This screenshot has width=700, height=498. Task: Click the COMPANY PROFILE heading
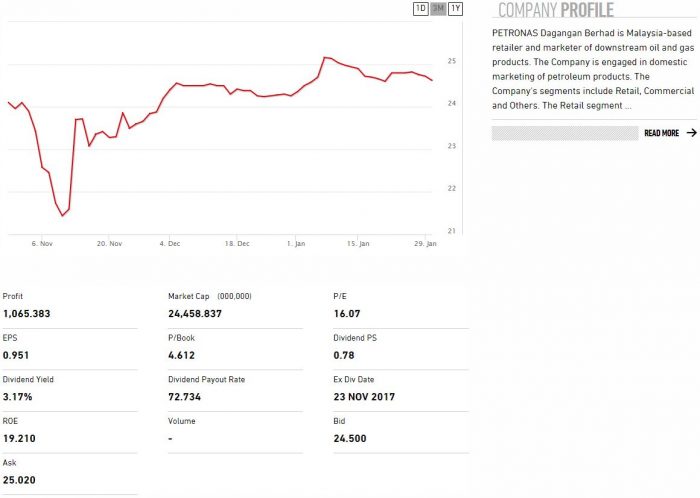click(x=556, y=11)
